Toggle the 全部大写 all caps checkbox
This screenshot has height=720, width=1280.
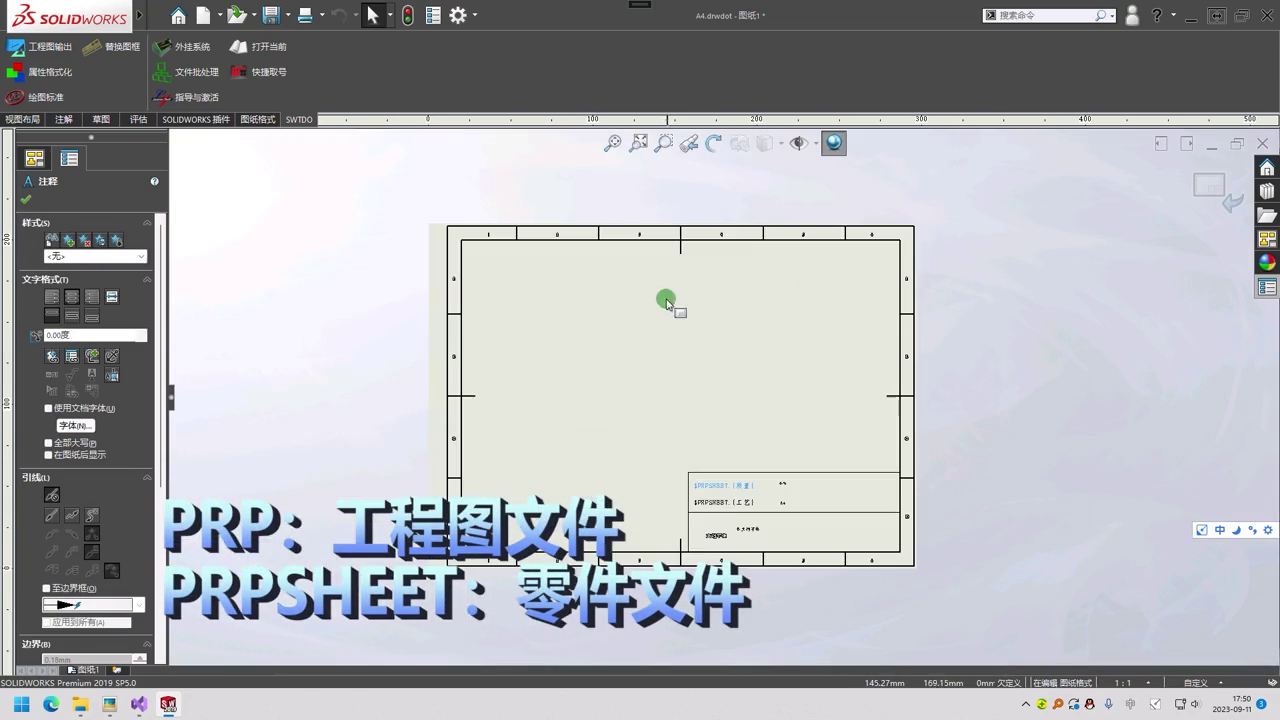48,443
